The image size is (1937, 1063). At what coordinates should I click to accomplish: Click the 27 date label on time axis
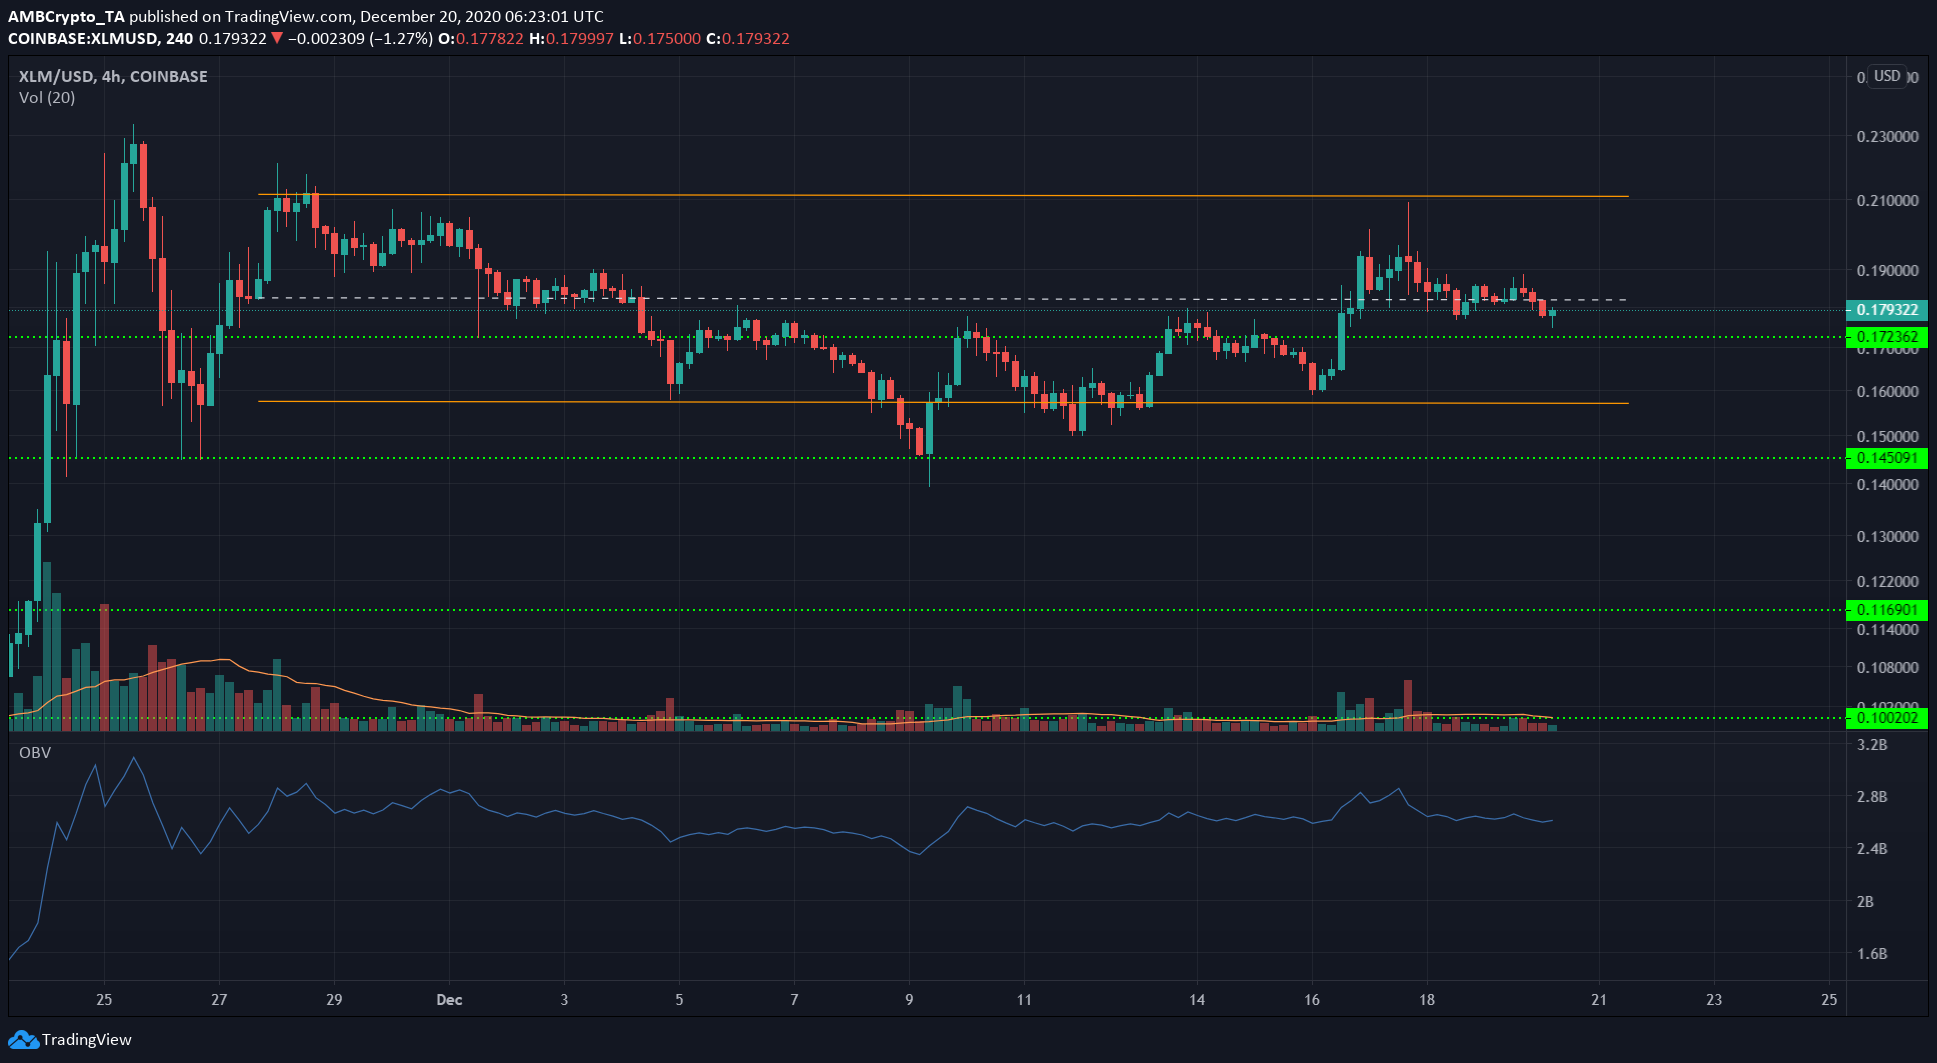pos(220,1000)
